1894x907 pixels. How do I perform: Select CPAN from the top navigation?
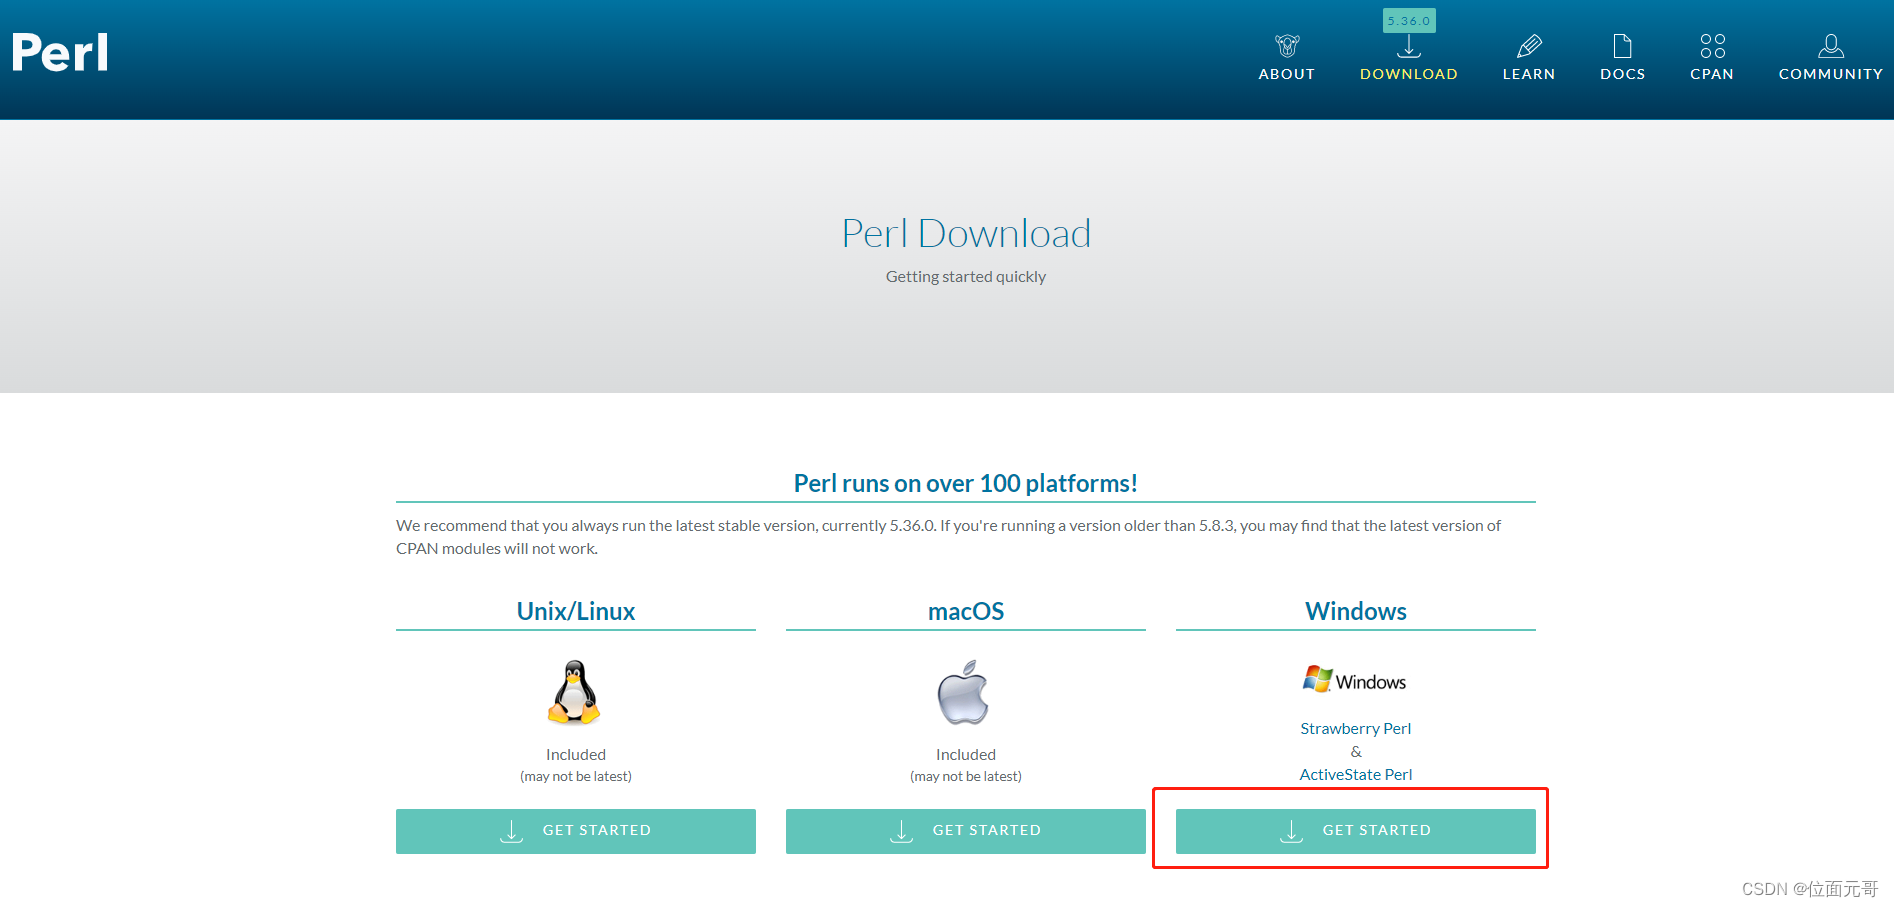1712,73
